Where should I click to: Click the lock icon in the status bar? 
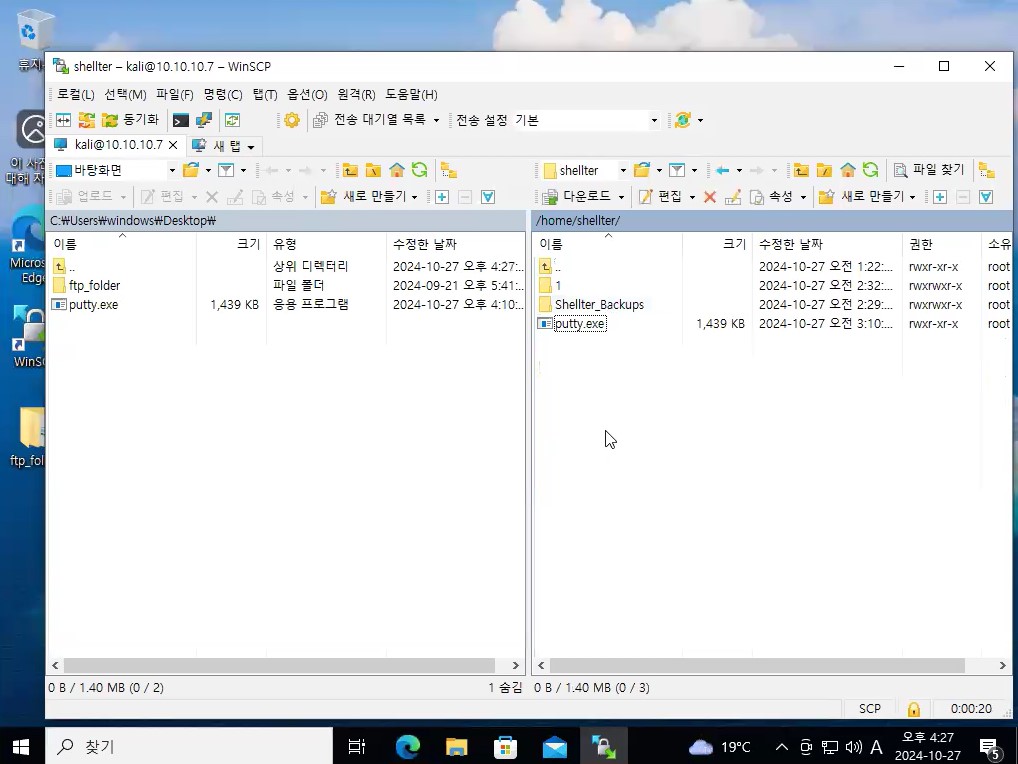(x=913, y=709)
